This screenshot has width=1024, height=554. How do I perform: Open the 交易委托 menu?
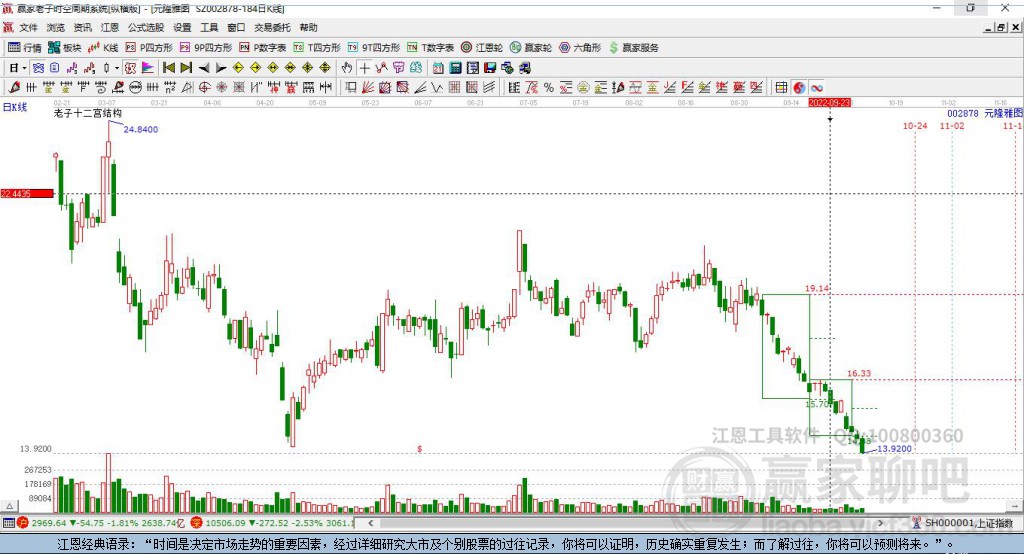pos(272,27)
